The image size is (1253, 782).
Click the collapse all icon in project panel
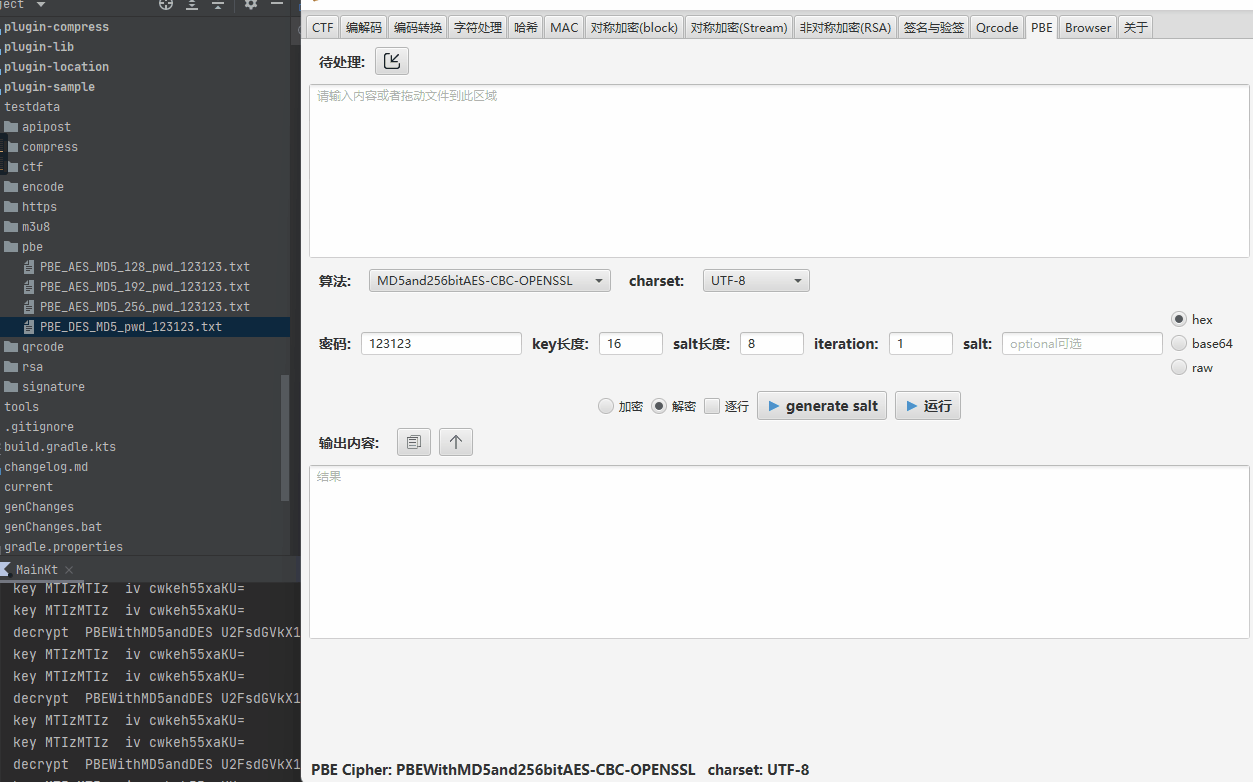[x=217, y=5]
